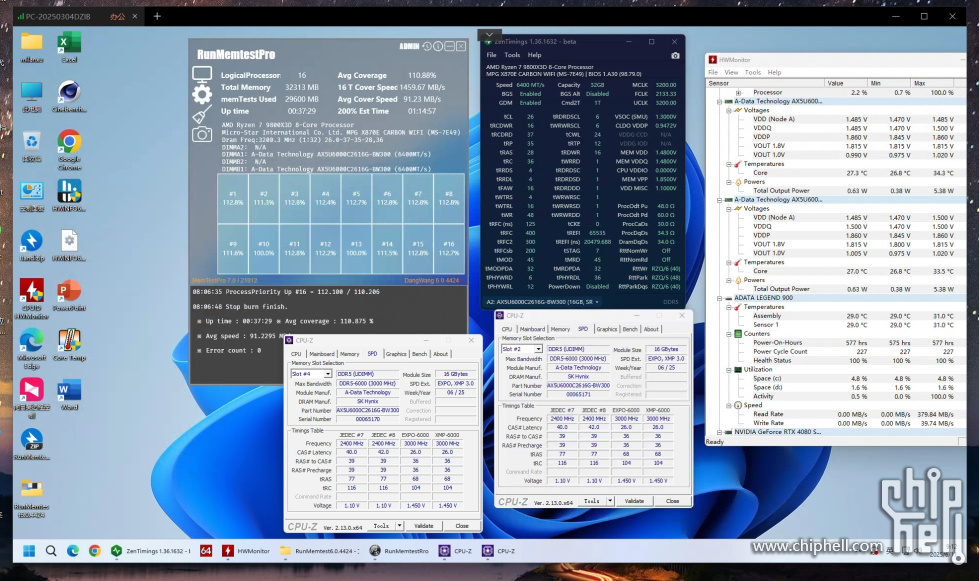979x581 pixels.
Task: Click the Max column header in HWMonitor
Action: click(x=933, y=83)
